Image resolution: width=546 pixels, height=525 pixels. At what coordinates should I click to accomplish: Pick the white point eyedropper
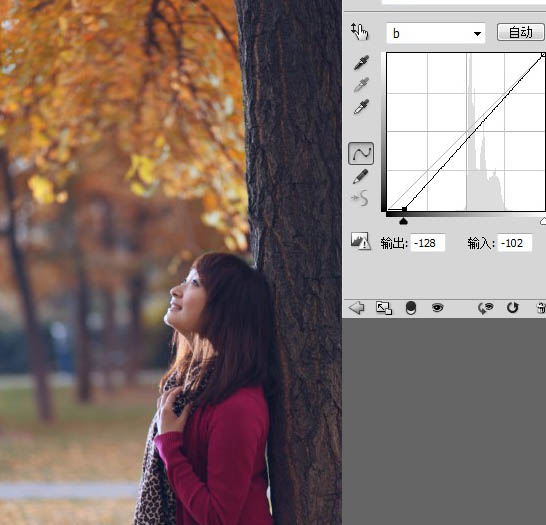[361, 107]
